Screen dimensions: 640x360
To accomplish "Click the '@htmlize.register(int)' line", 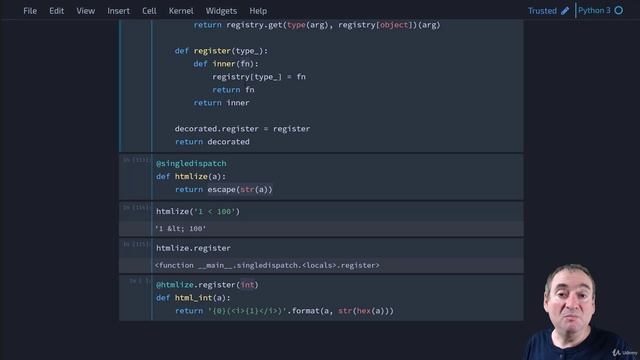I will pyautogui.click(x=207, y=285).
